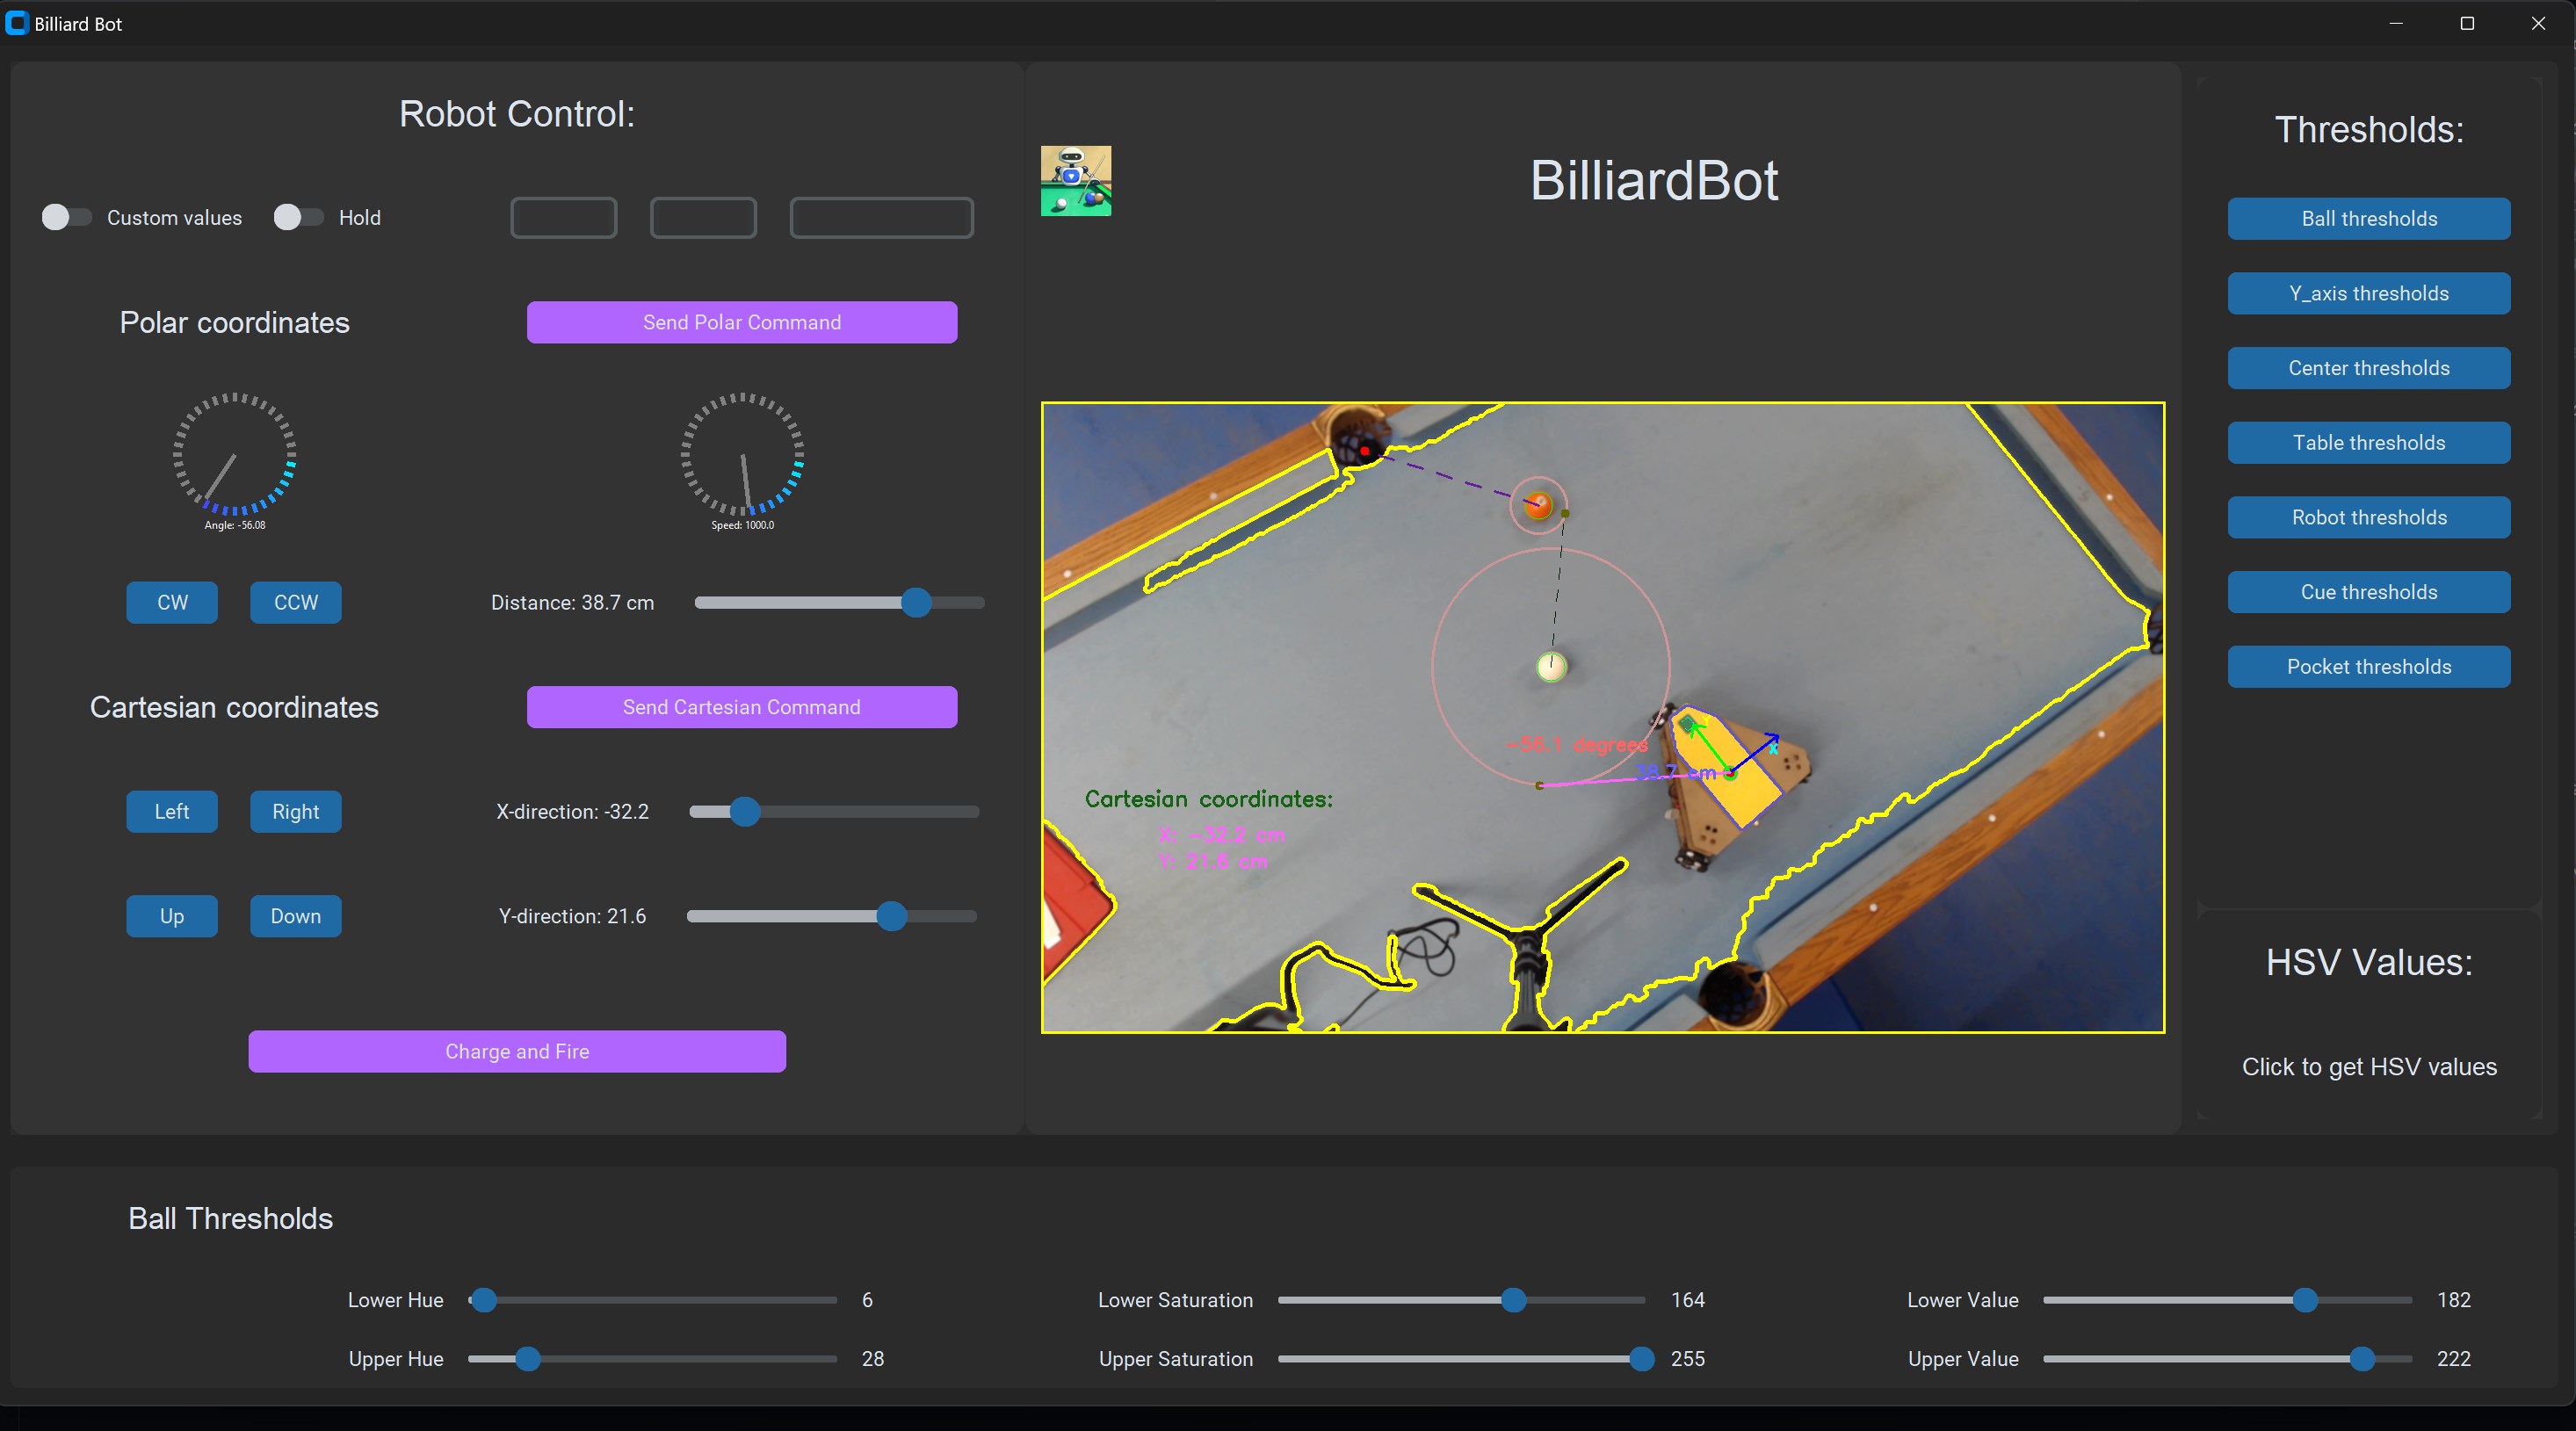Click the Billiard Bot title bar app icon
This screenshot has height=1431, width=2576.
click(x=17, y=23)
